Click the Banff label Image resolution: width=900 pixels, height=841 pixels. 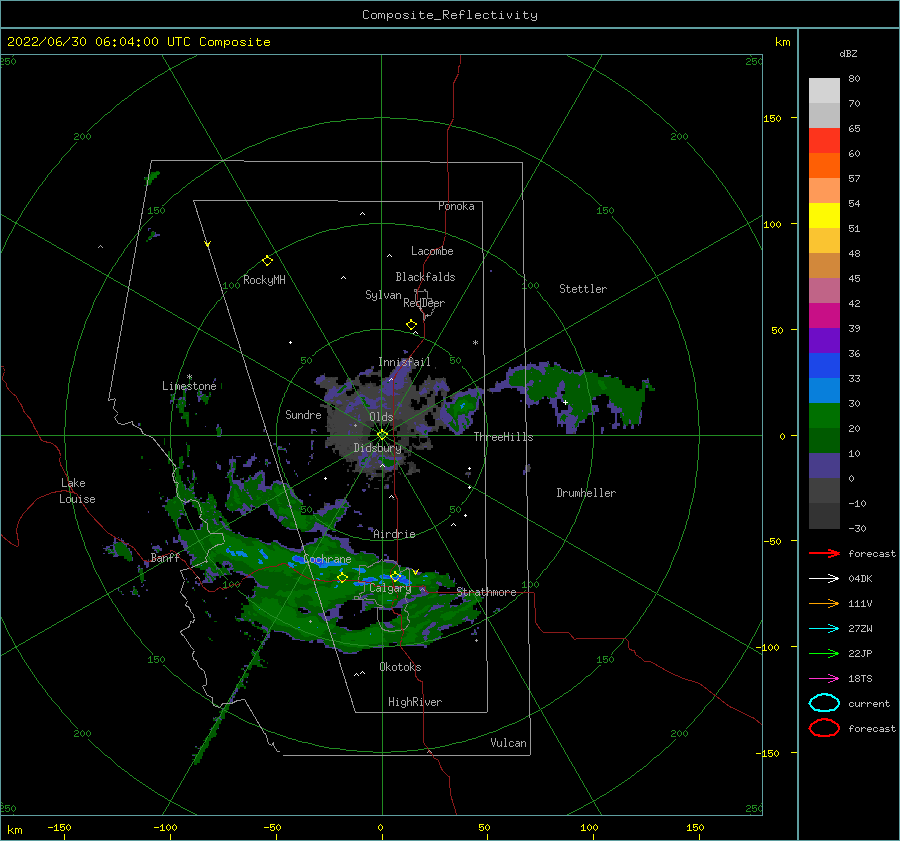point(165,558)
